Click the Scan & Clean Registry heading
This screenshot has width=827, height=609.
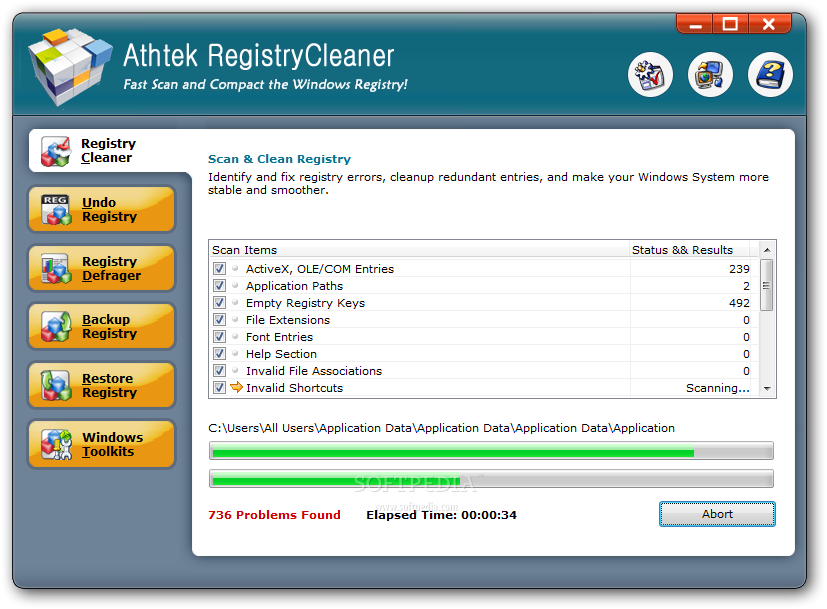[x=279, y=159]
